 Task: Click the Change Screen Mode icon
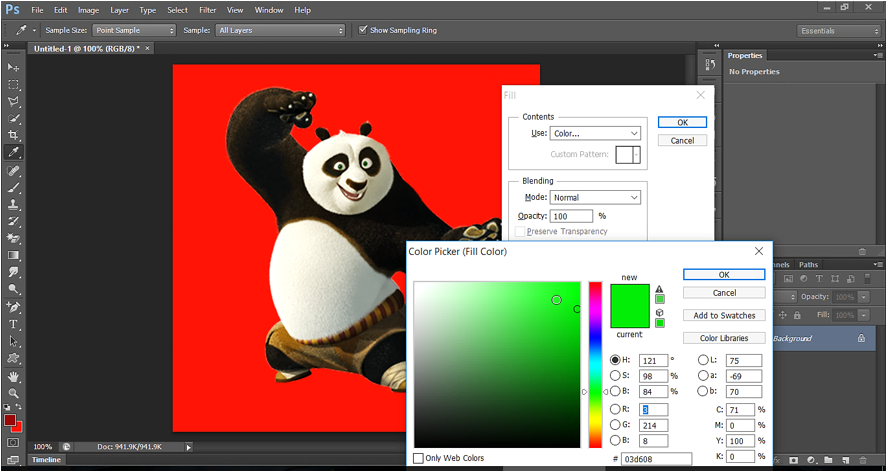coord(13,460)
